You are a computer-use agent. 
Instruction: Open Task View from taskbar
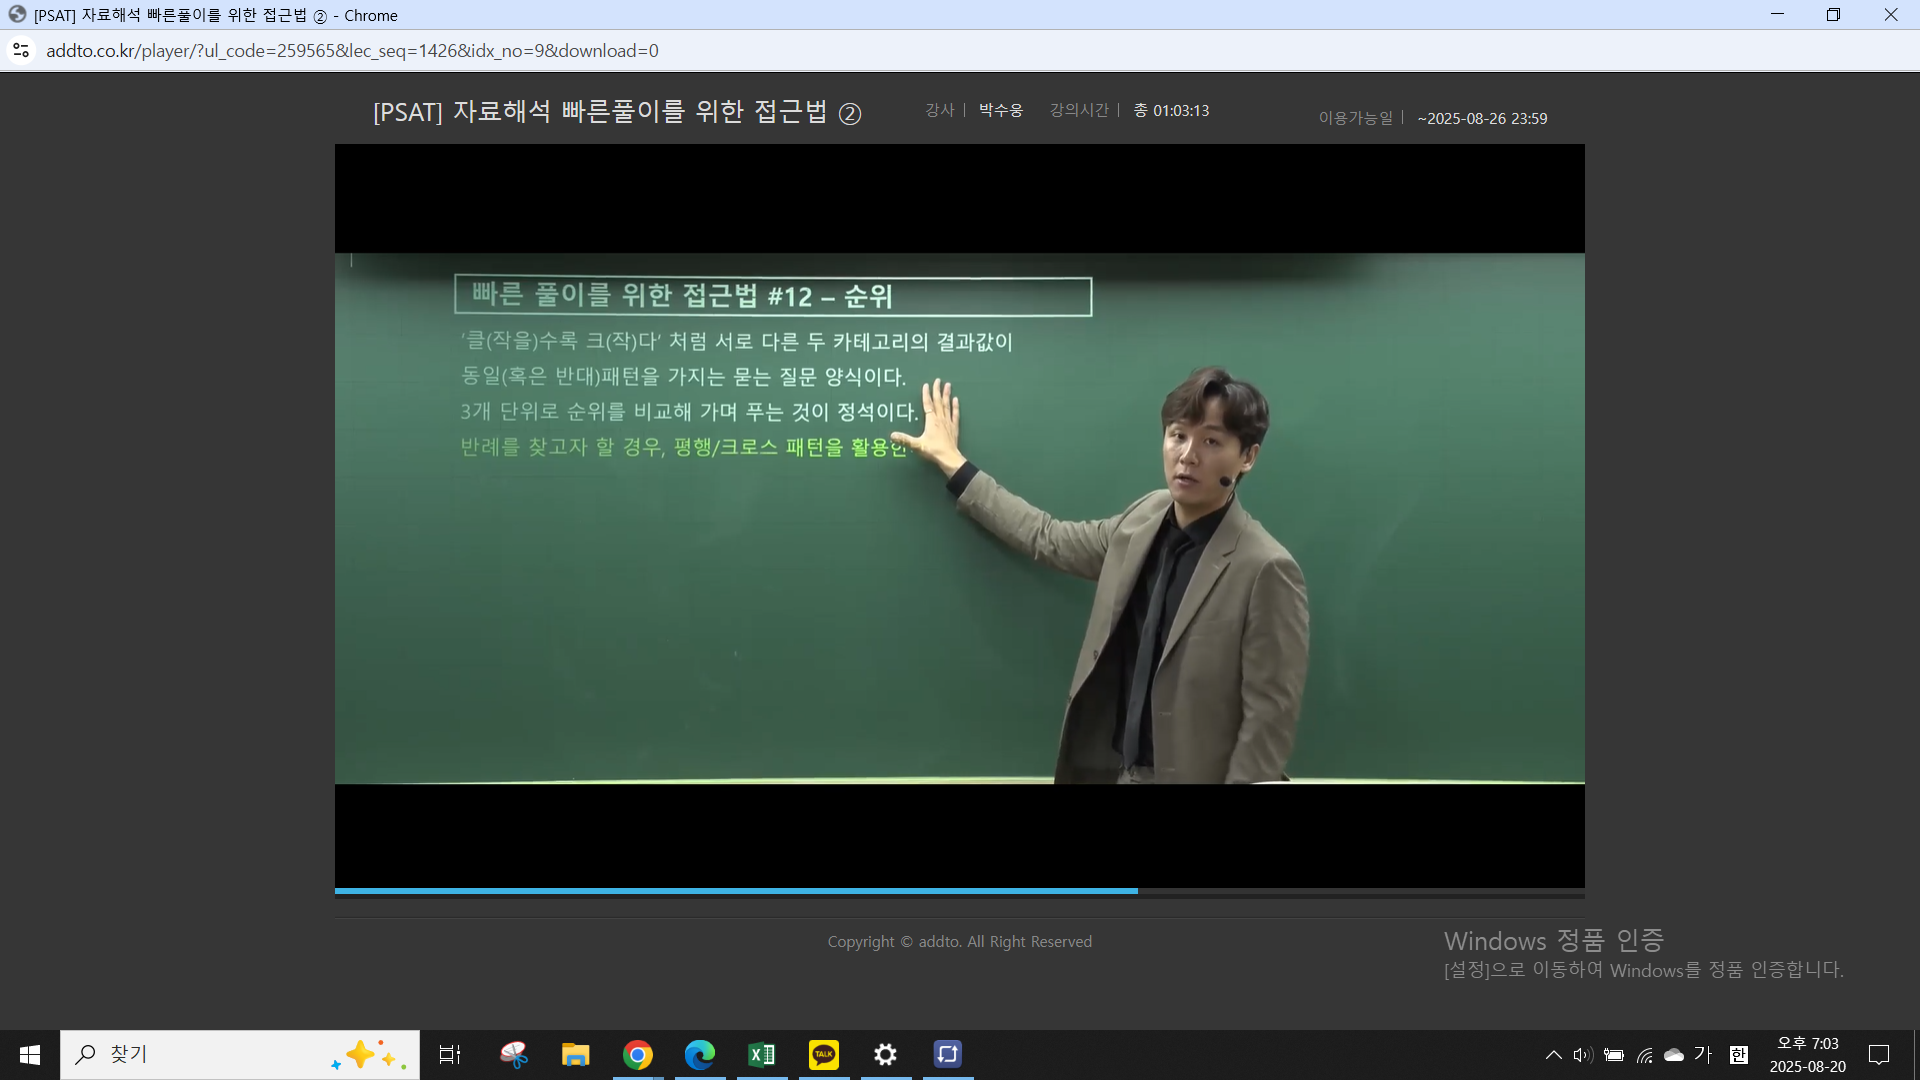point(450,1055)
